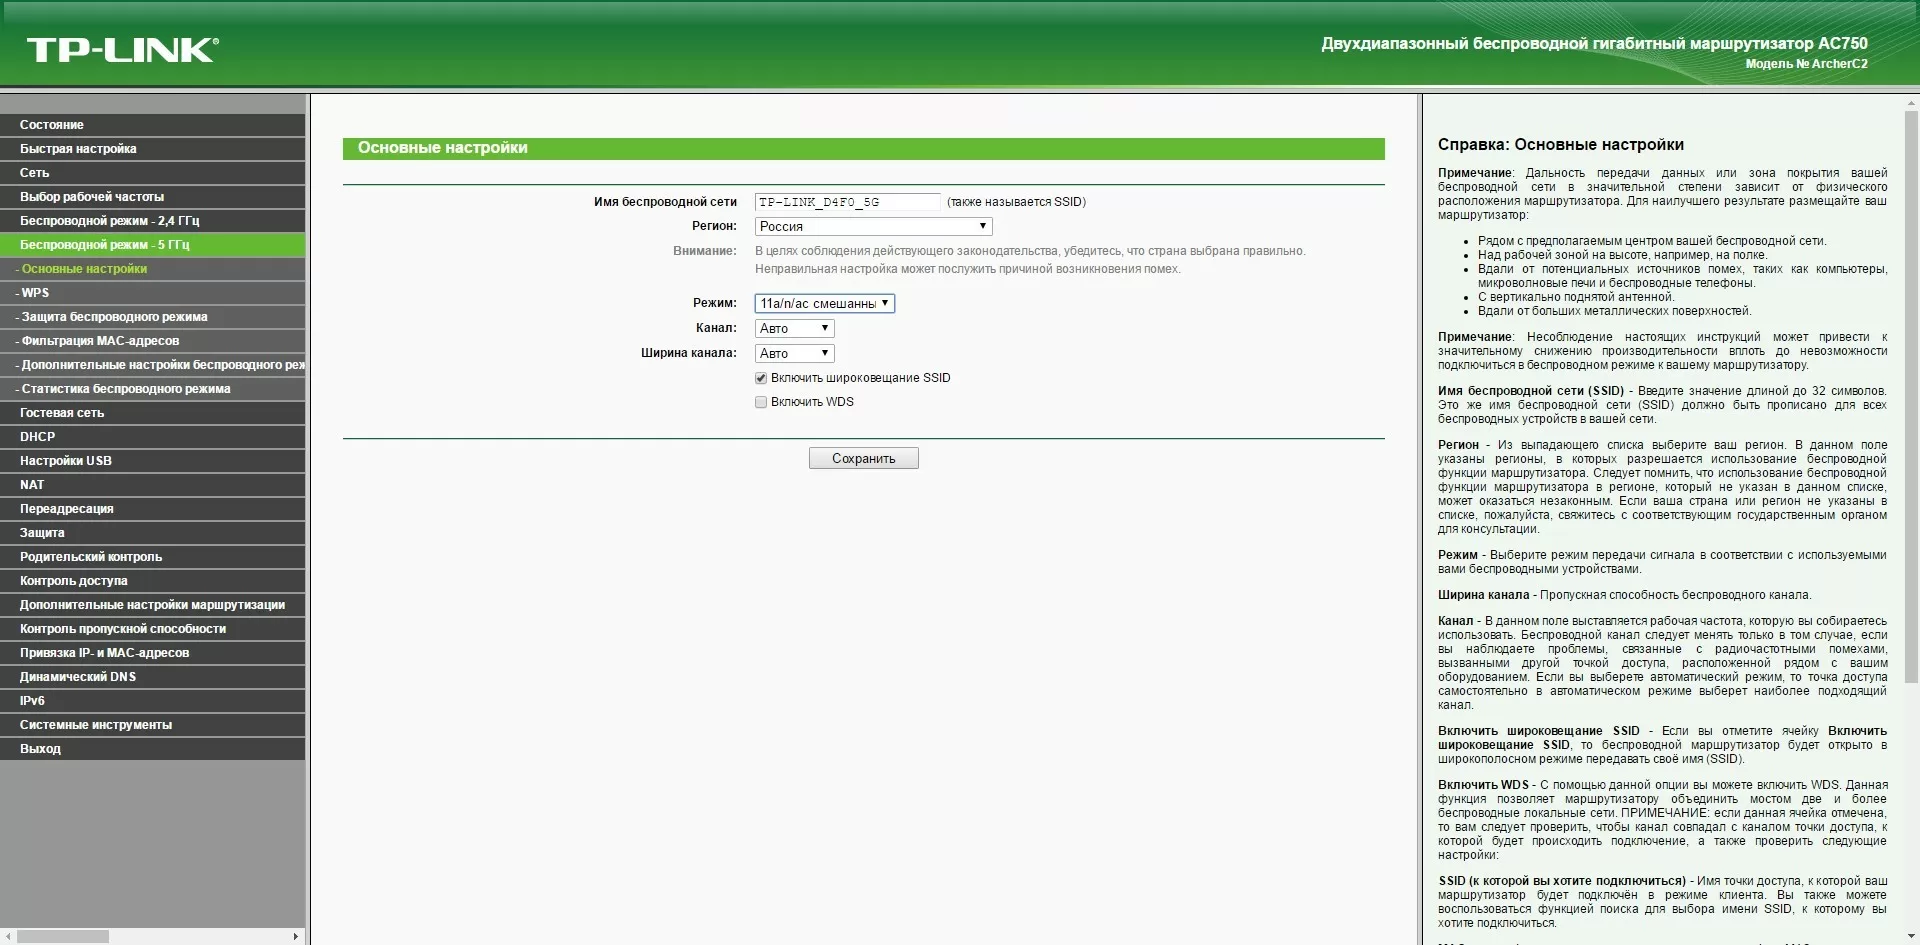This screenshot has height=945, width=1920.
Task: Open Дополнительные настройки маршрутизации
Action: tap(152, 605)
